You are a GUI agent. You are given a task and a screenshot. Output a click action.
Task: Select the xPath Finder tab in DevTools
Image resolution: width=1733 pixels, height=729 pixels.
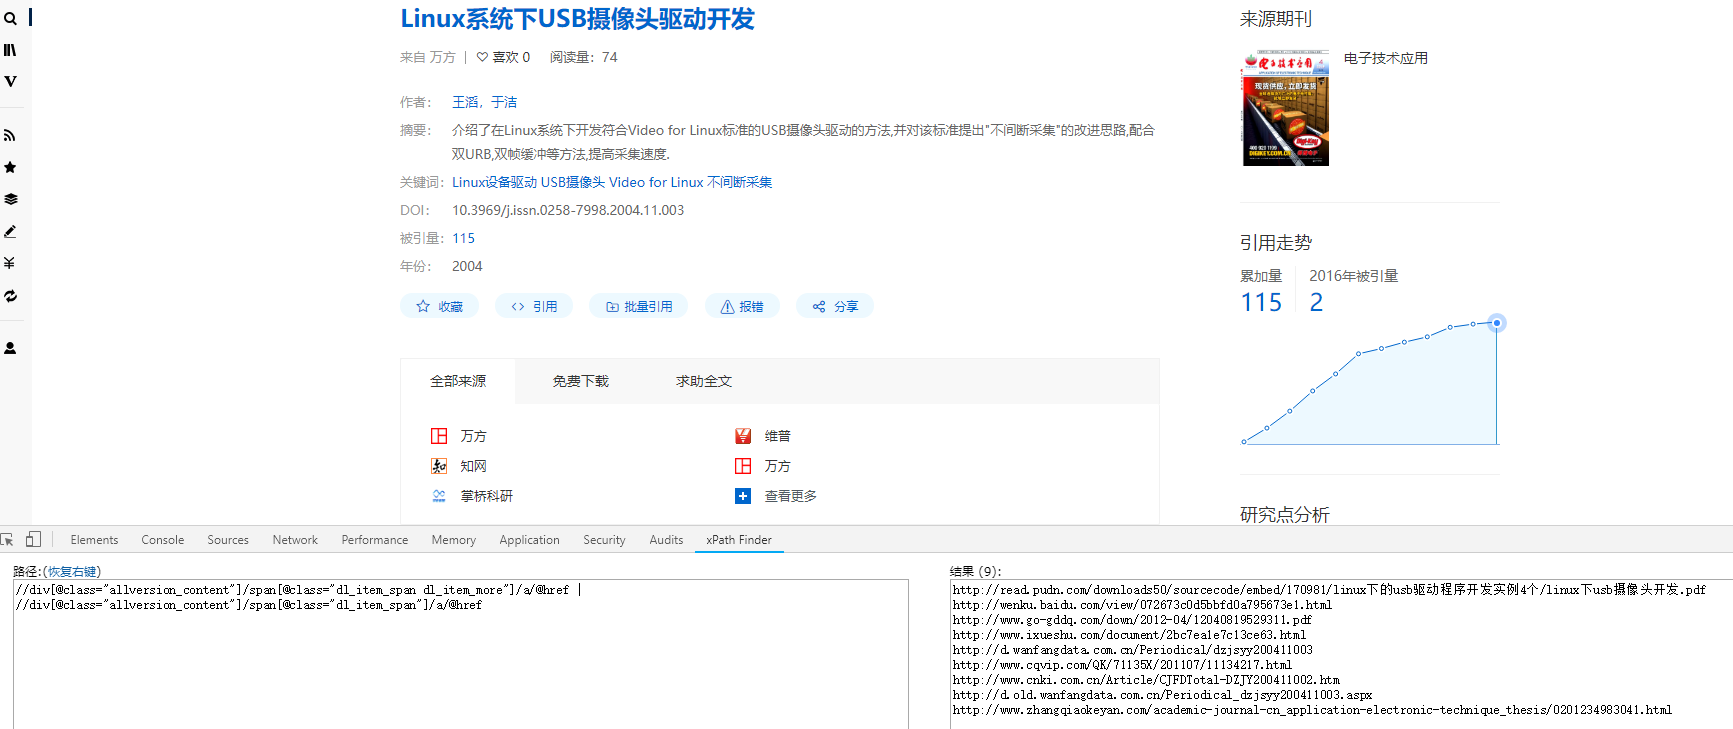click(x=739, y=540)
